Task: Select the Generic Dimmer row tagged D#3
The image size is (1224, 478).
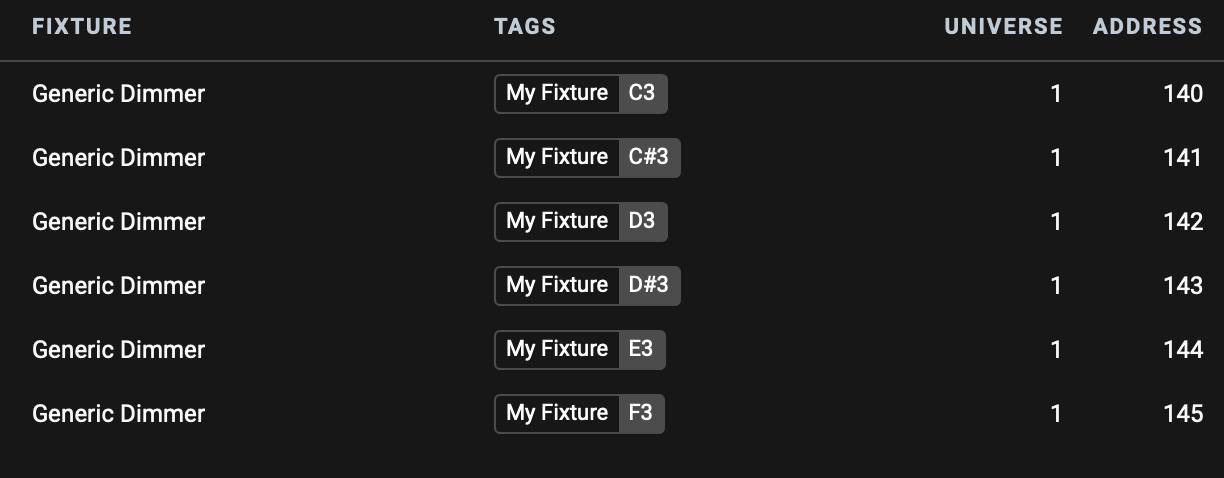Action: (x=118, y=286)
